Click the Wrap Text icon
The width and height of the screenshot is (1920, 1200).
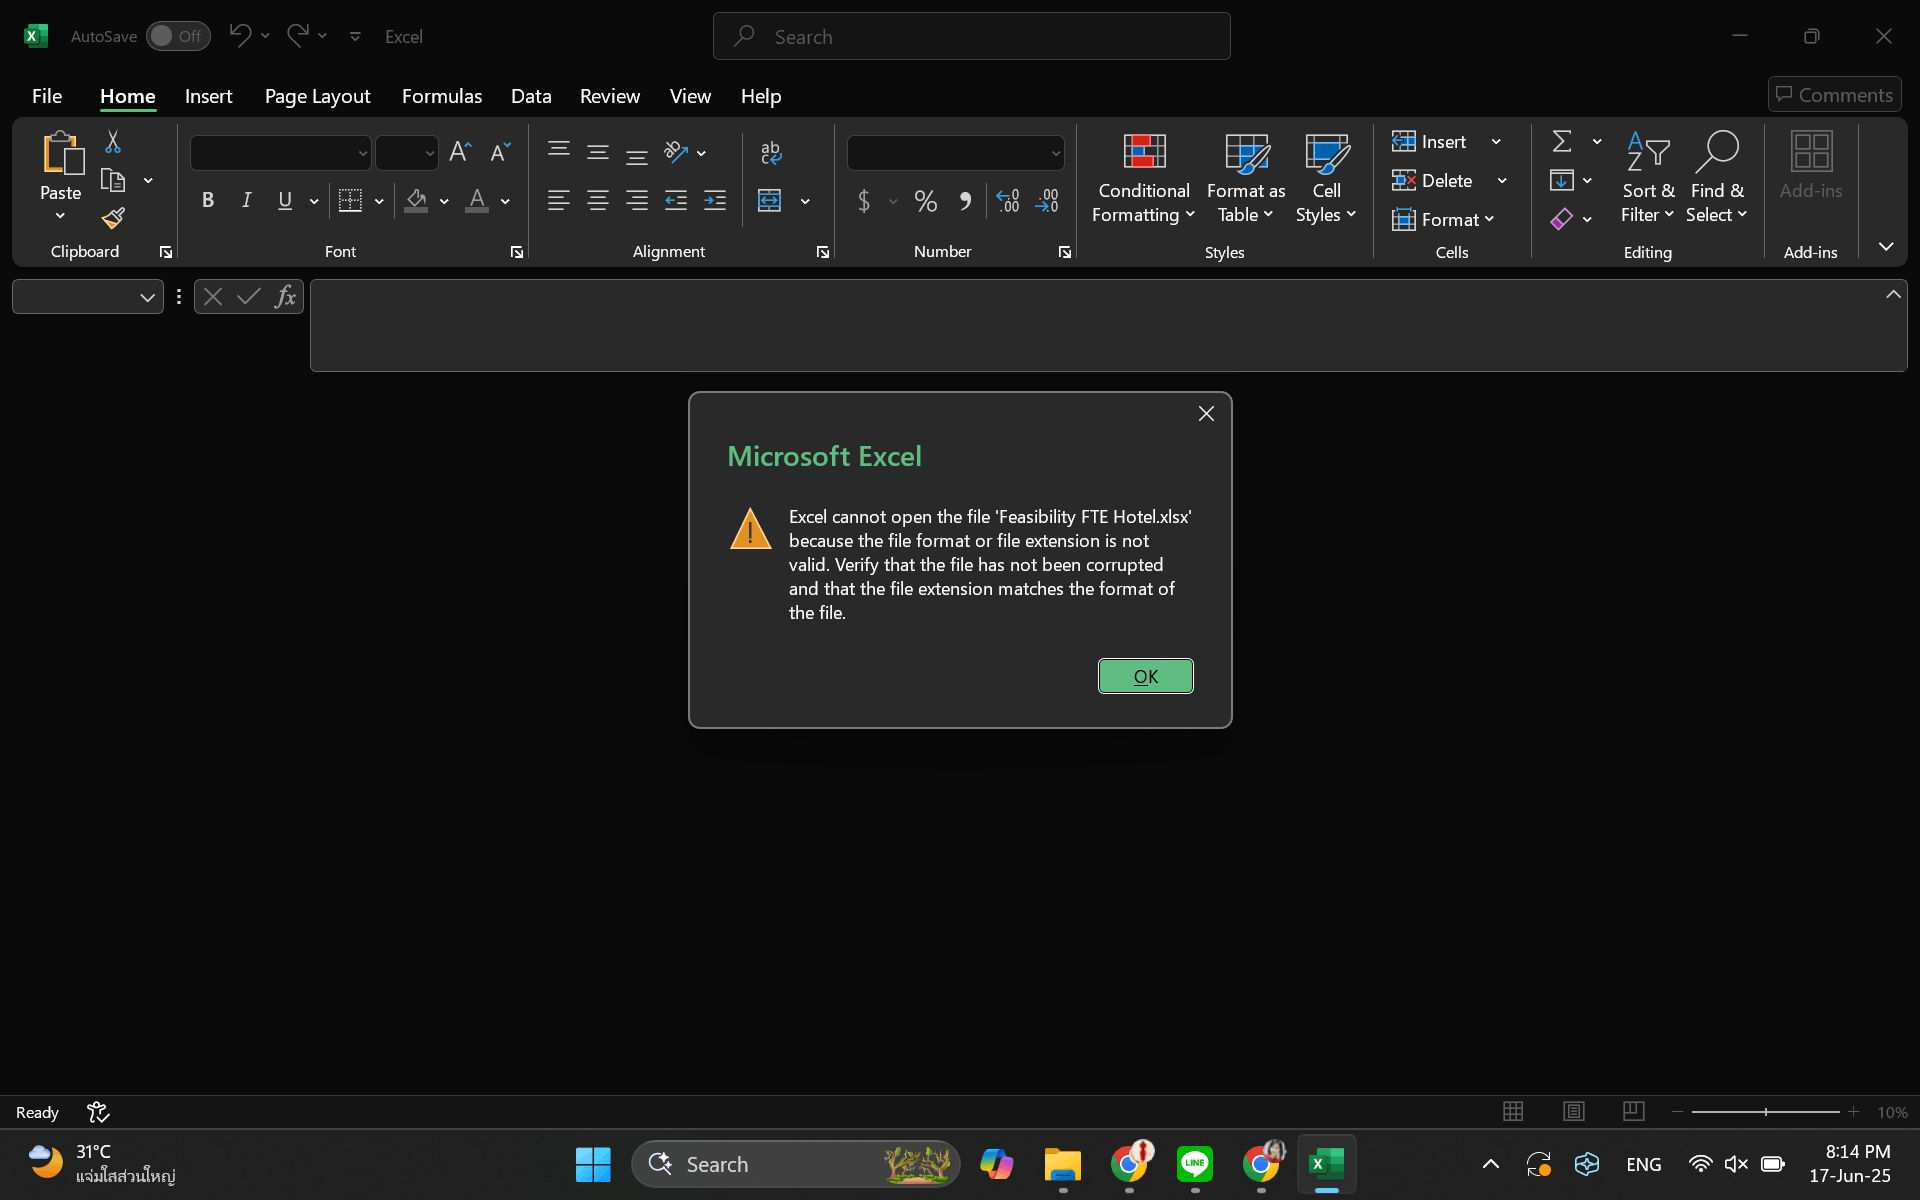tap(770, 152)
